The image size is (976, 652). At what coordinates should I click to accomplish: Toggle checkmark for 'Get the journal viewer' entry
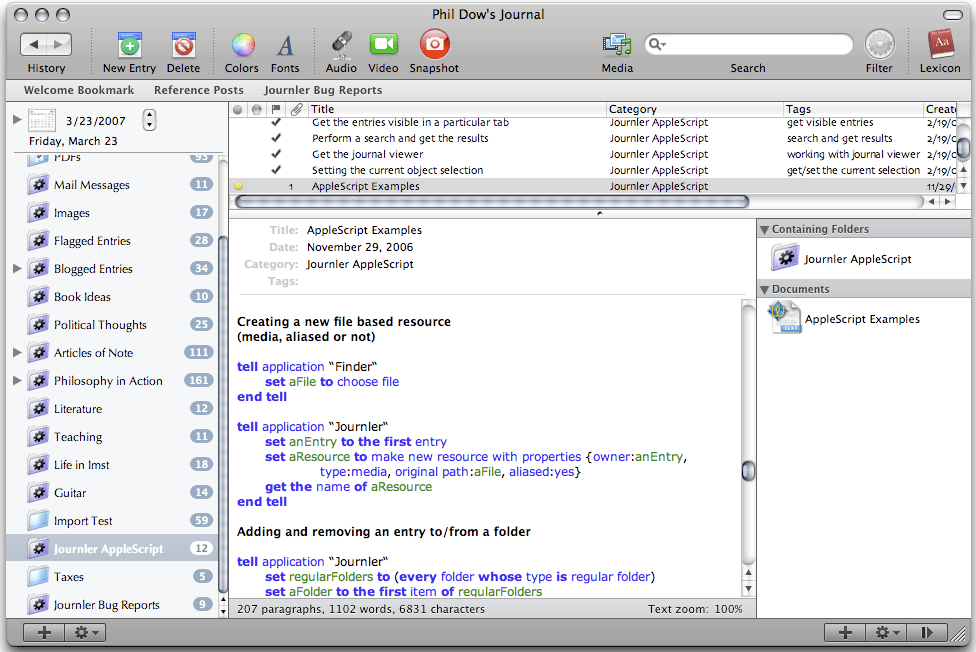click(276, 153)
